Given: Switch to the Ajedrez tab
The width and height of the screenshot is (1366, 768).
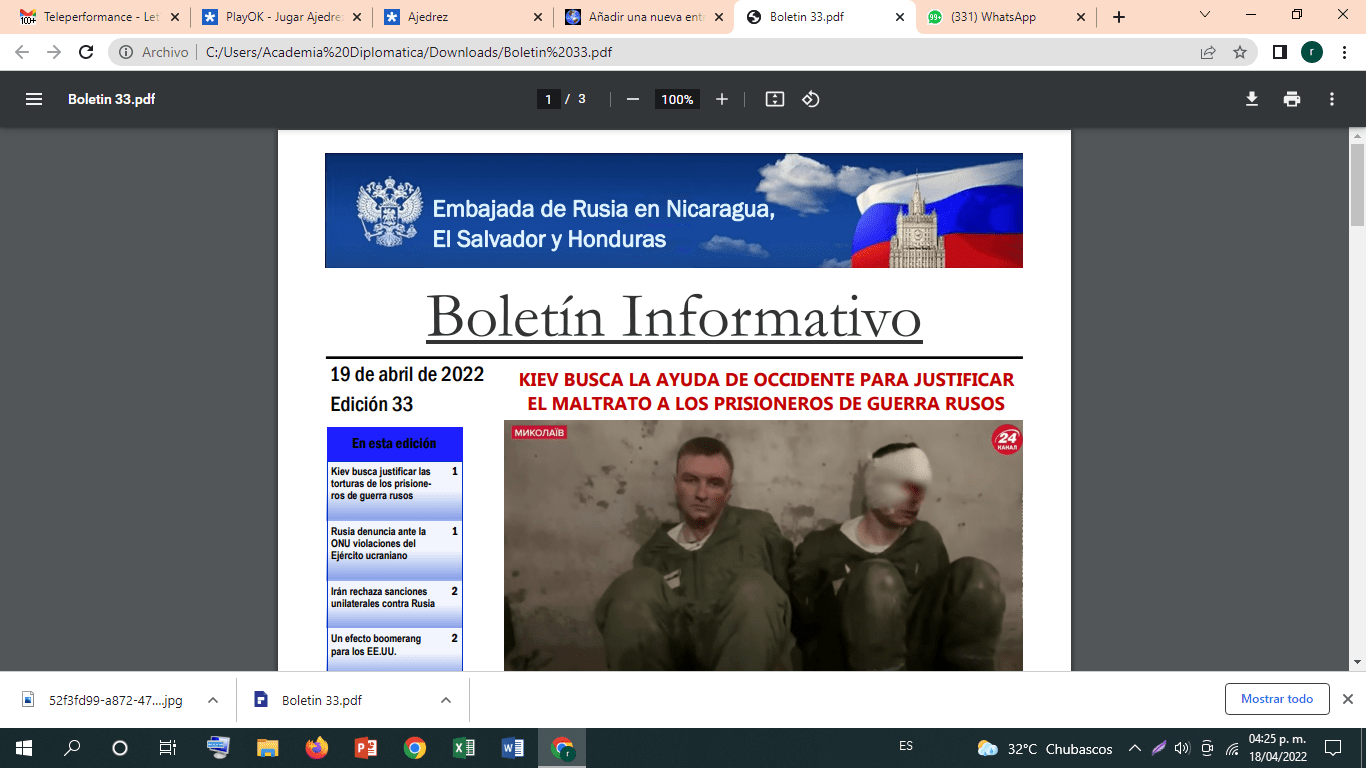Looking at the screenshot, I should 463,17.
